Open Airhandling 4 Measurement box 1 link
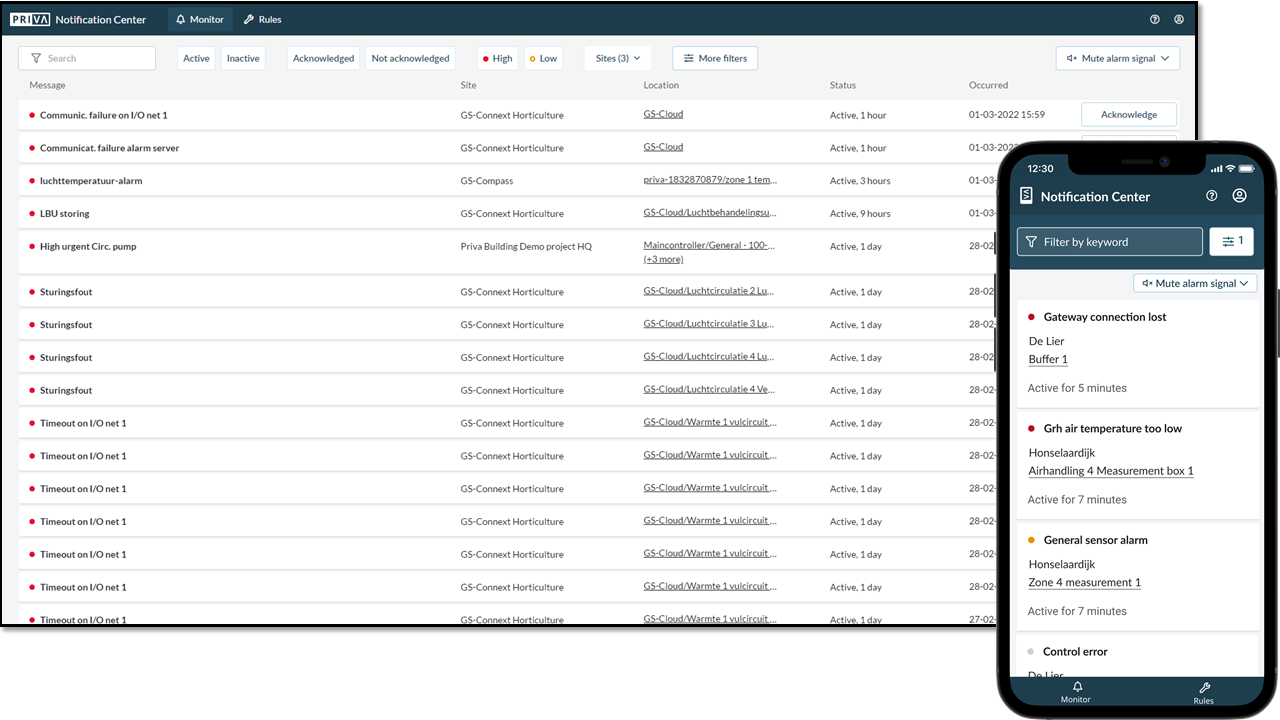Screen dimensions: 1280x720 (x=1111, y=471)
